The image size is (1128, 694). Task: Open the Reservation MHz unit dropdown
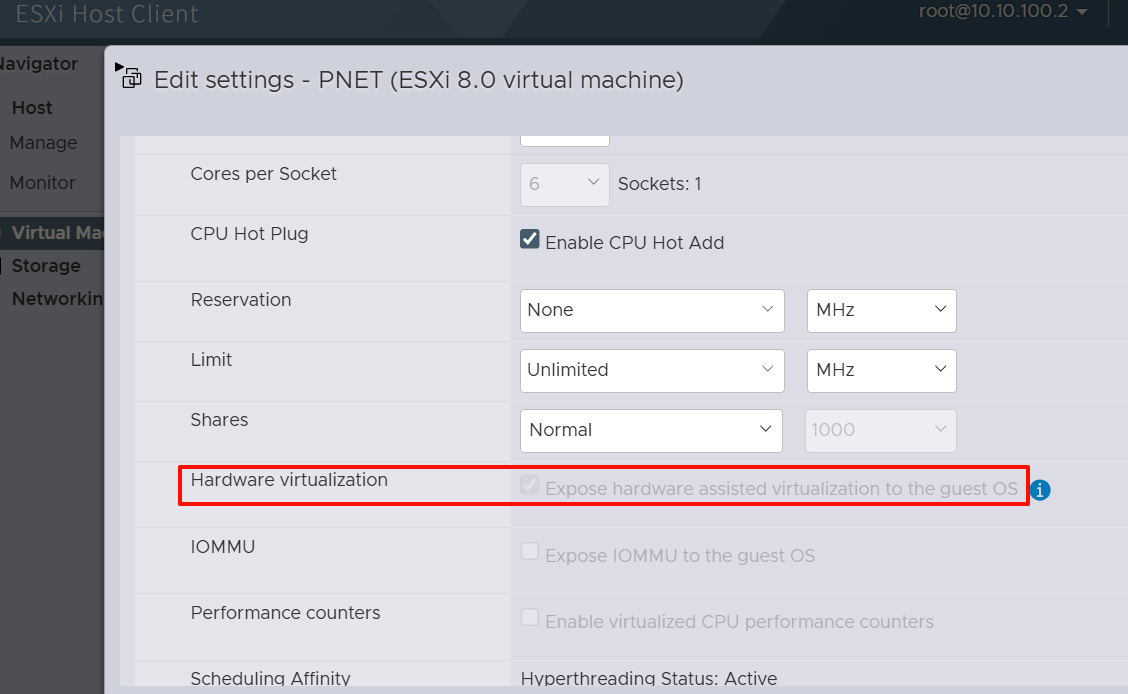881,310
